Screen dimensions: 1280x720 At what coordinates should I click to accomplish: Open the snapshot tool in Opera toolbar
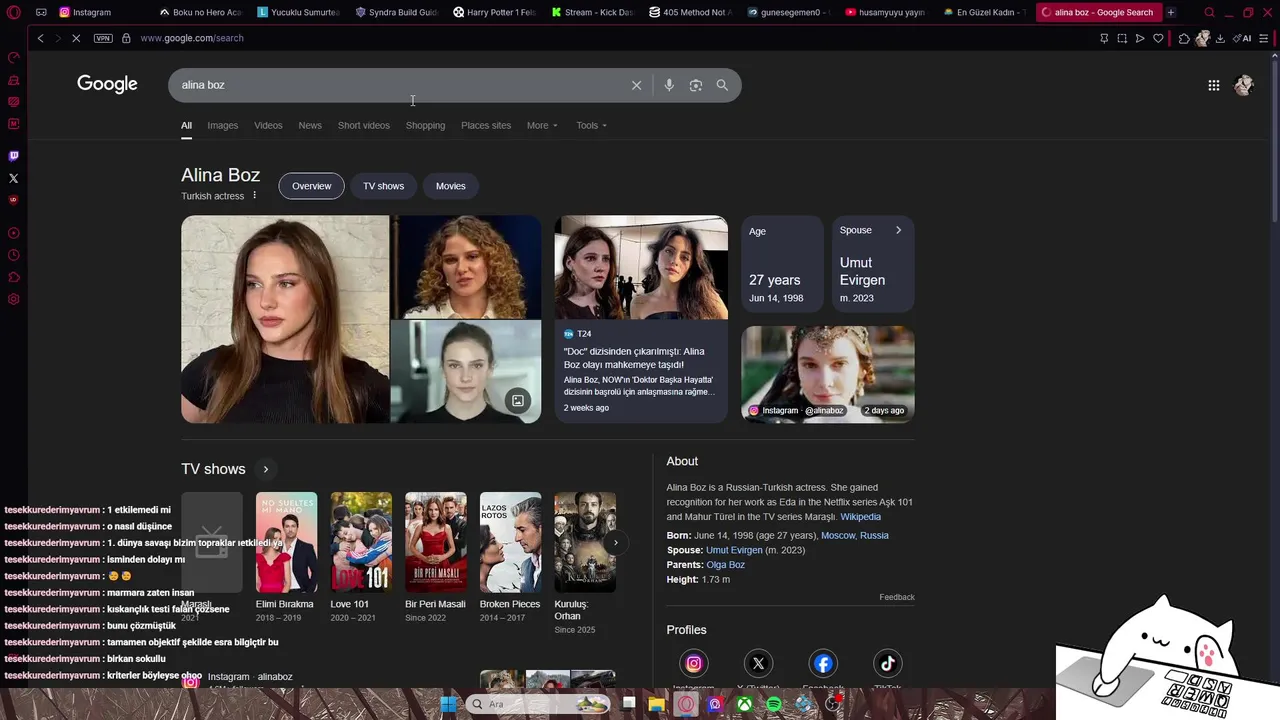[1122, 38]
